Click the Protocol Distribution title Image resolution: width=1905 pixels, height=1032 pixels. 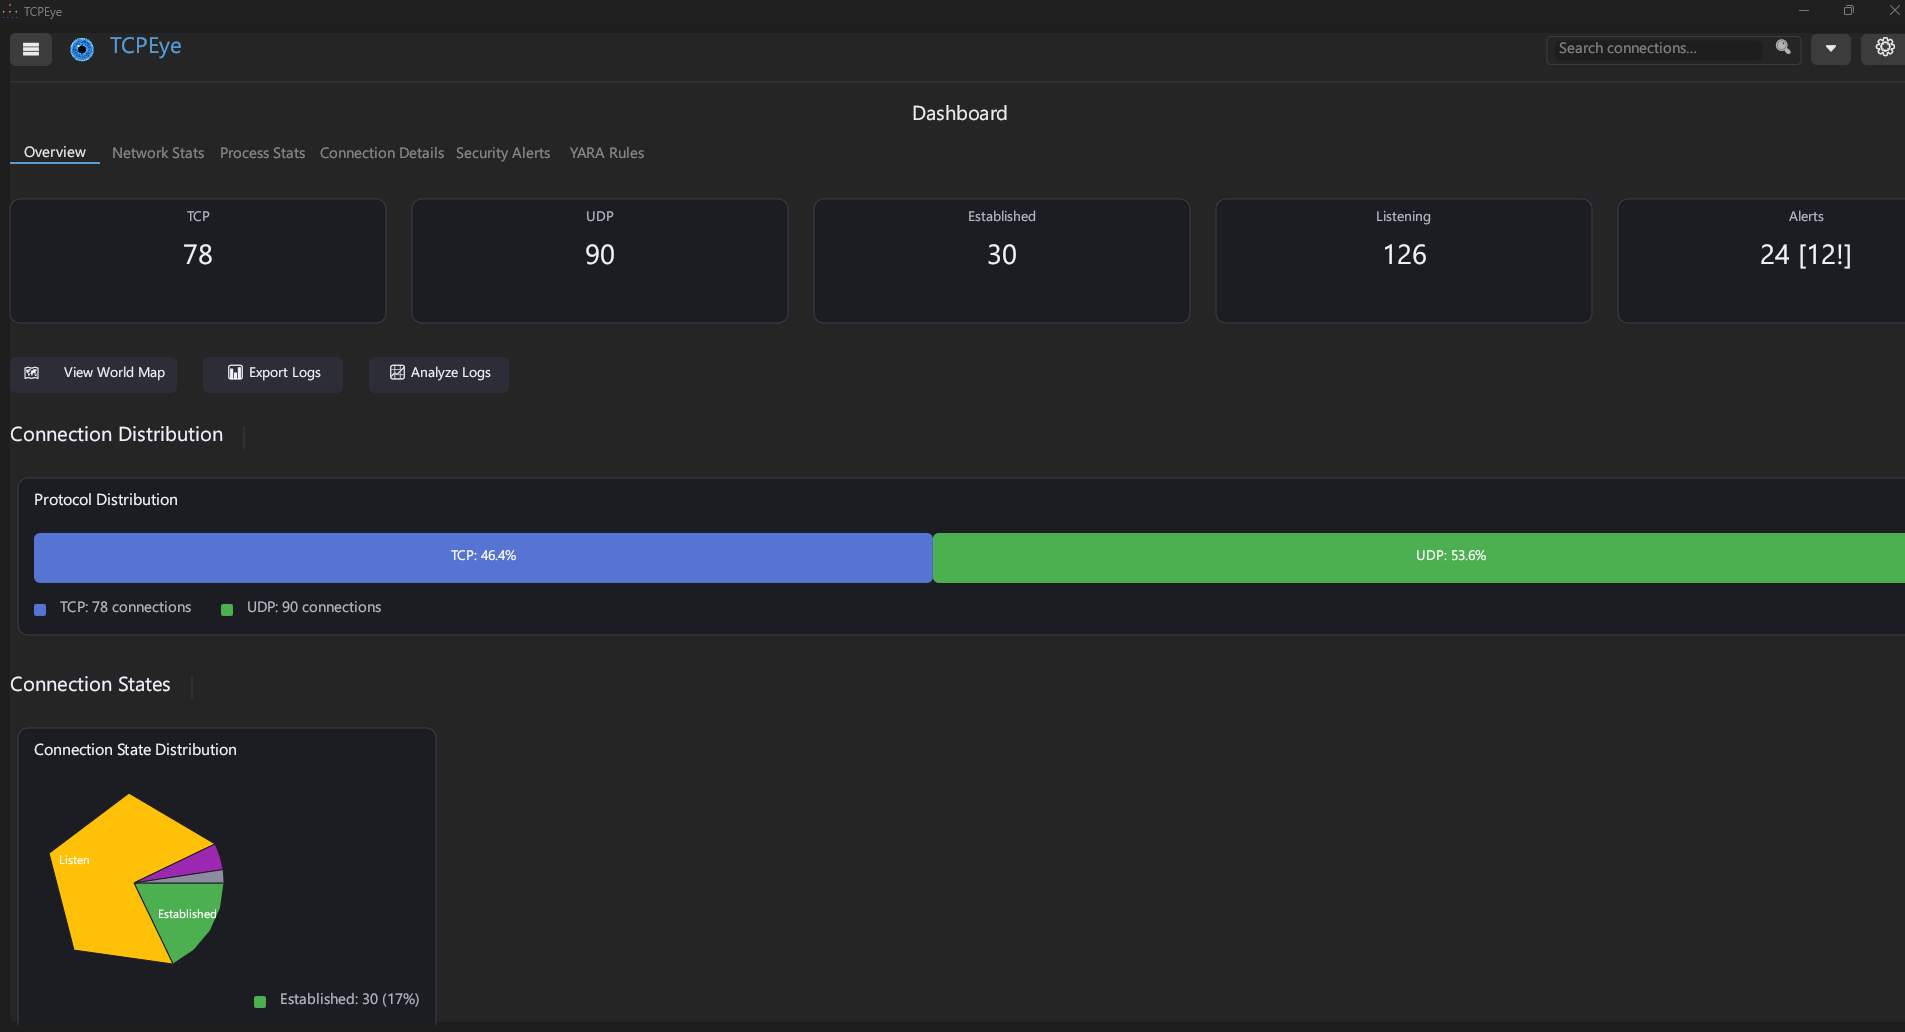tap(106, 500)
